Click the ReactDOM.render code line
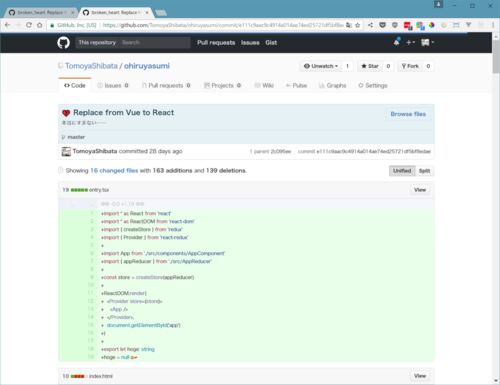 [124, 293]
